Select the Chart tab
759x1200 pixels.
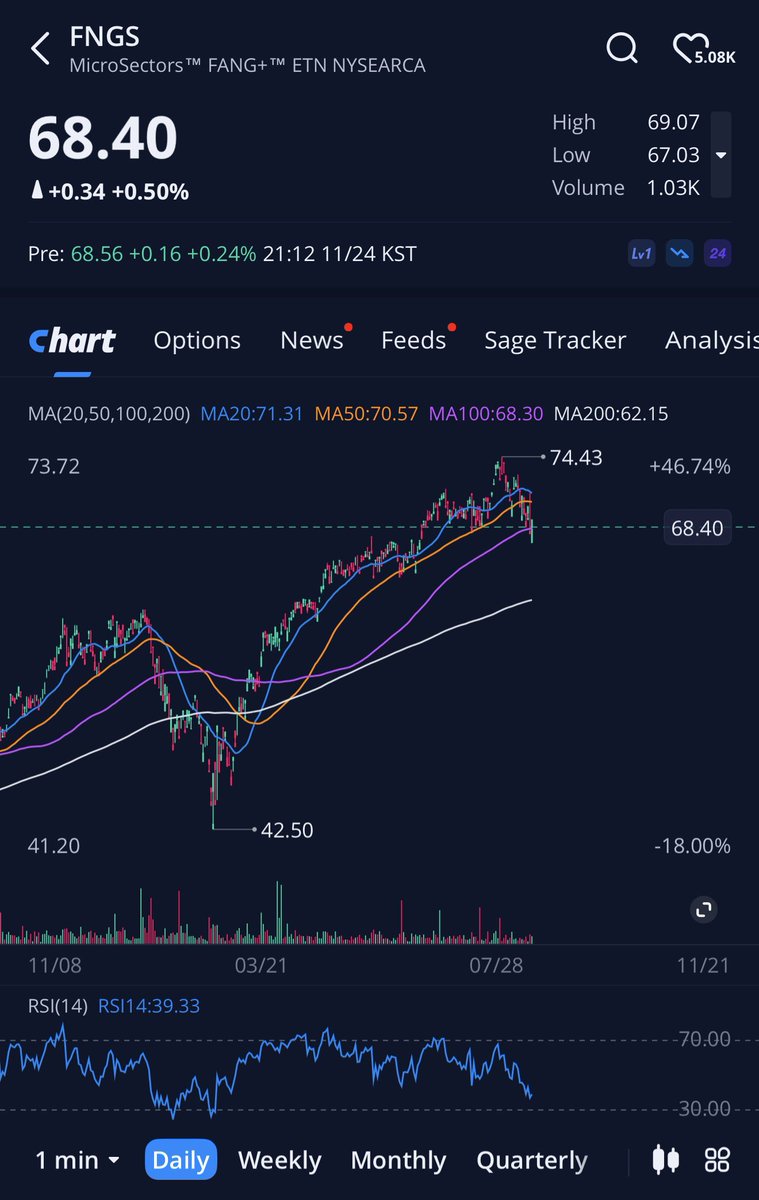click(72, 341)
